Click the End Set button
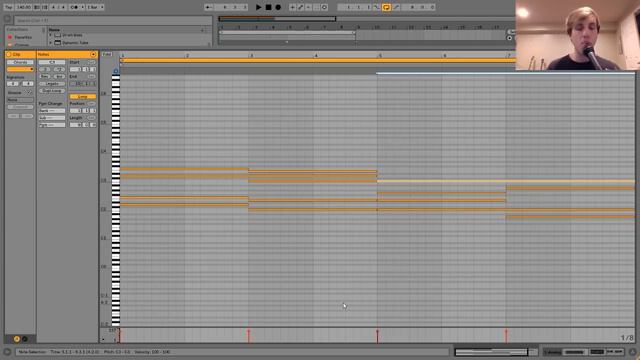This screenshot has height=360, width=640. click(x=91, y=76)
